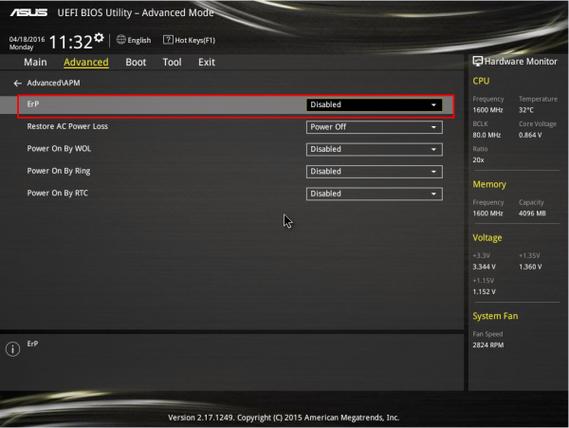
Task: Switch to the Boot tab
Action: click(136, 62)
